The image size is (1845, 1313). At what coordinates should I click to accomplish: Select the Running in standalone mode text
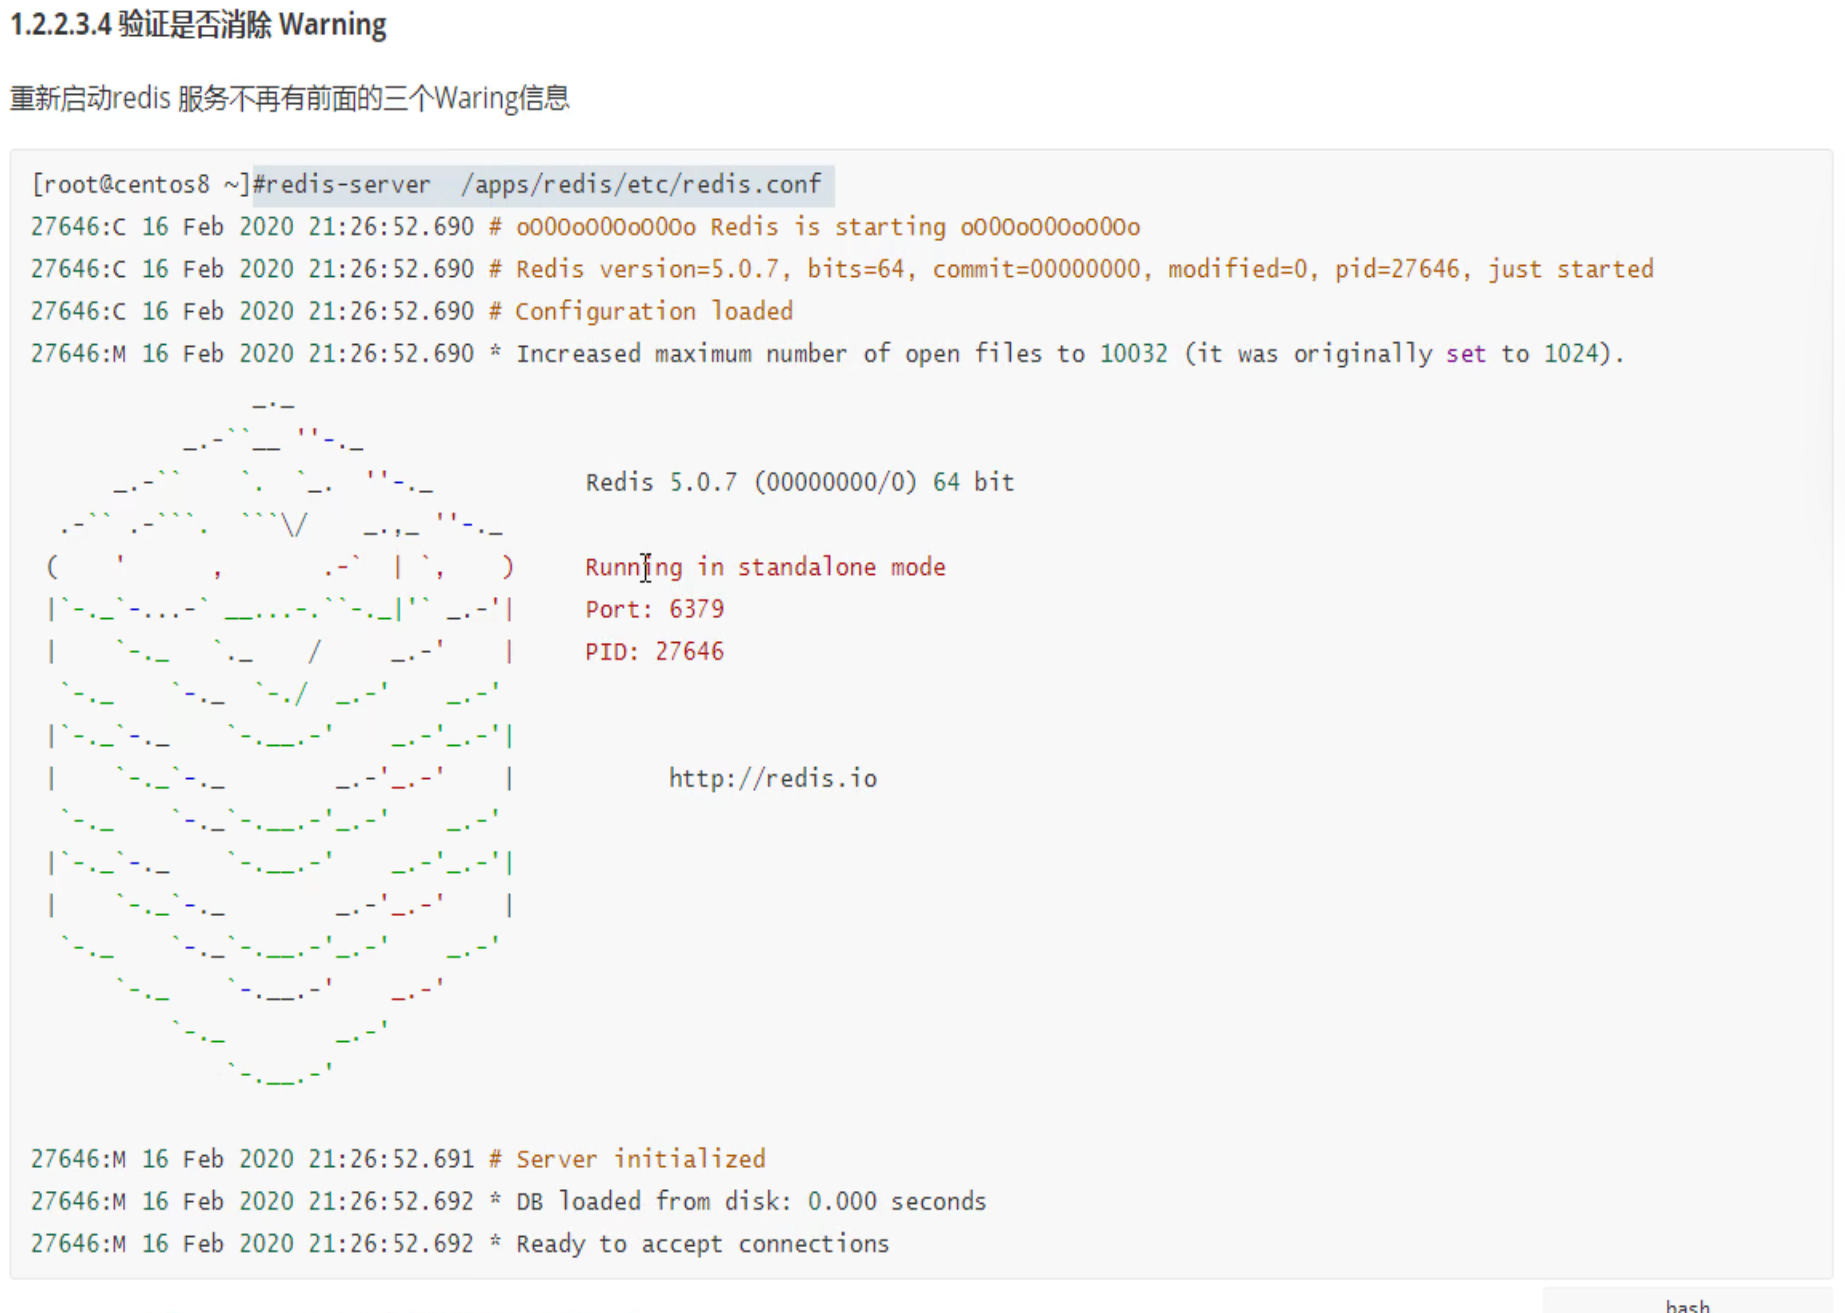[x=765, y=567]
